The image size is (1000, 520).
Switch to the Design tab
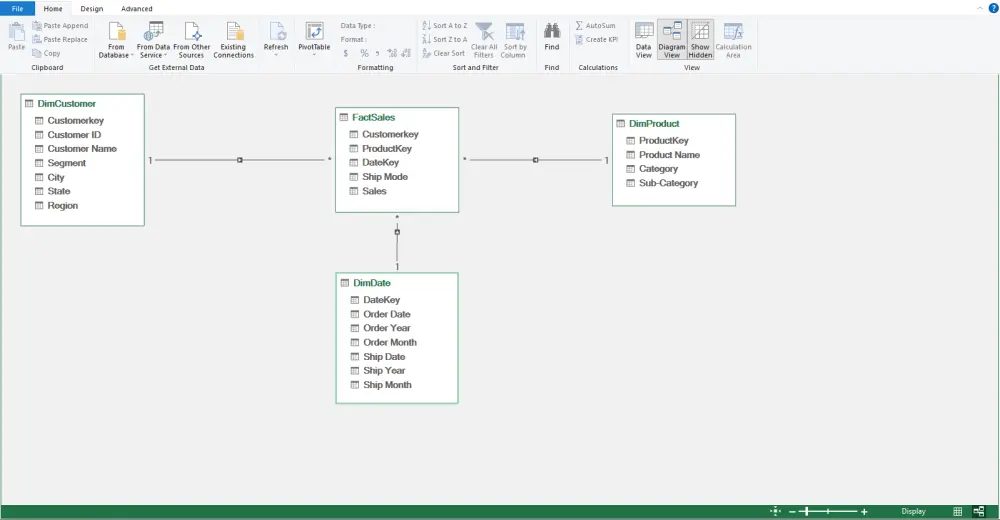click(92, 9)
